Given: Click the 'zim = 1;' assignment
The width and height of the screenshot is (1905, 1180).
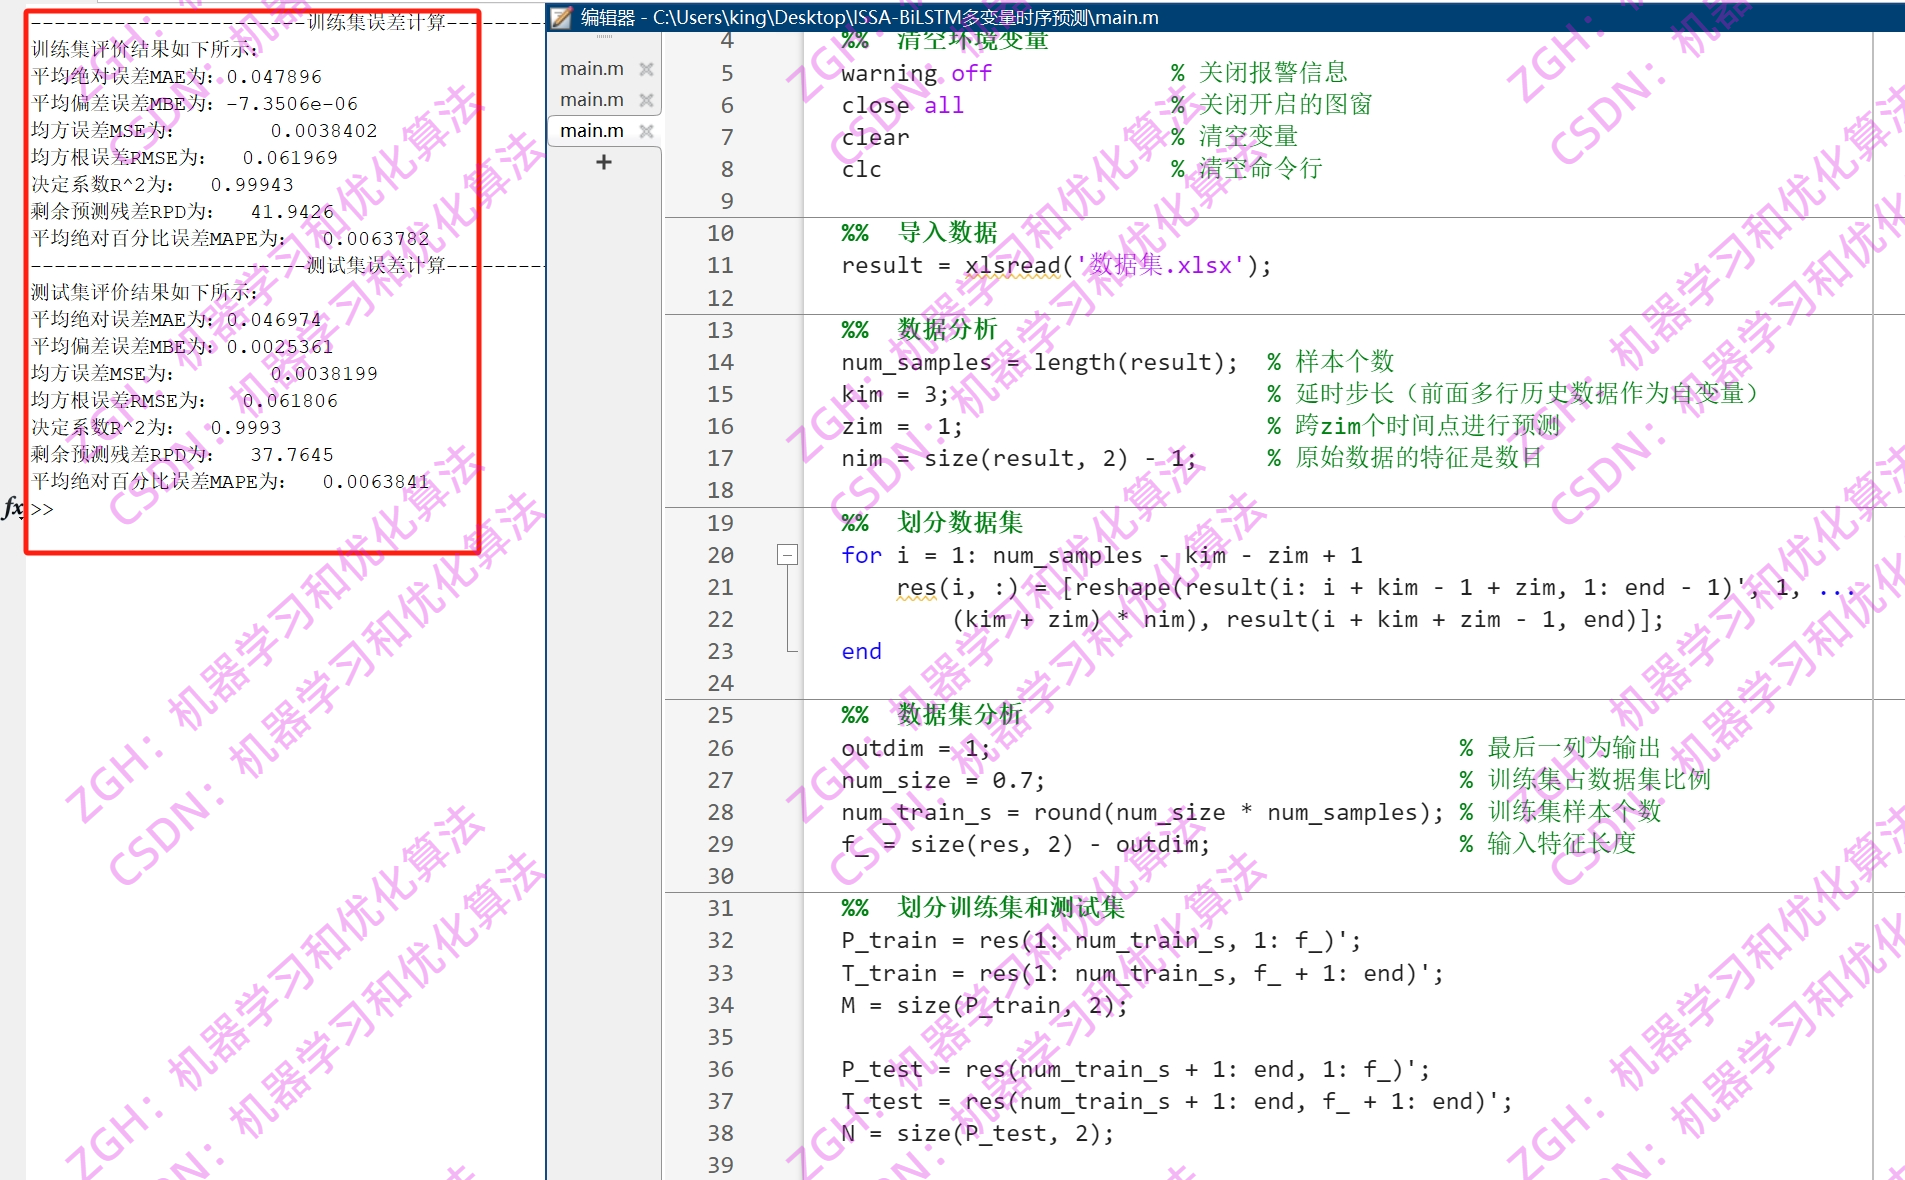Looking at the screenshot, I should (x=902, y=426).
